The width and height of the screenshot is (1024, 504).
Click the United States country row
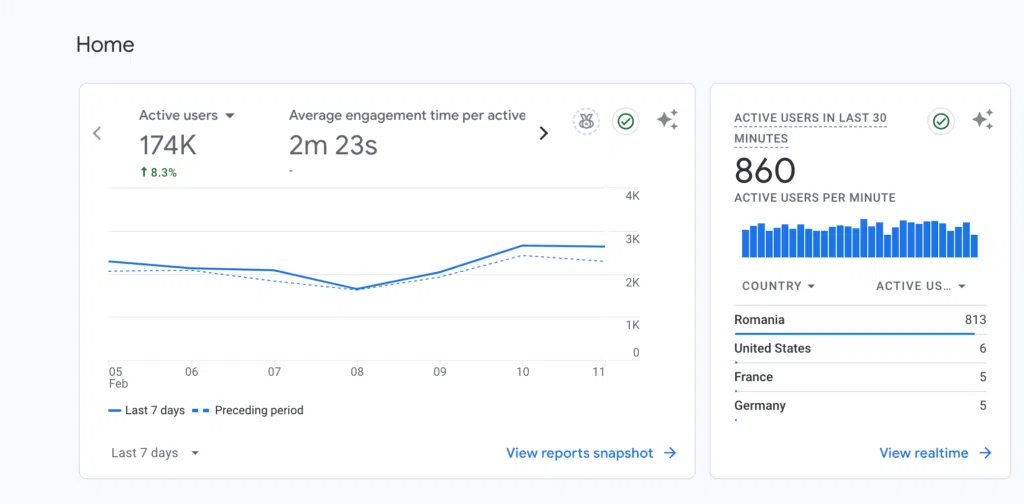tap(860, 349)
